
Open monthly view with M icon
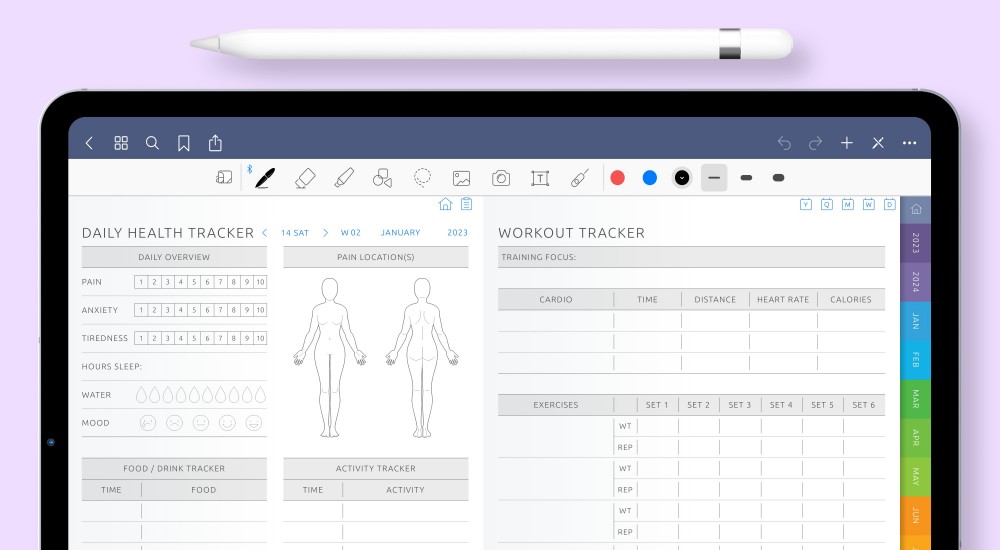(848, 204)
